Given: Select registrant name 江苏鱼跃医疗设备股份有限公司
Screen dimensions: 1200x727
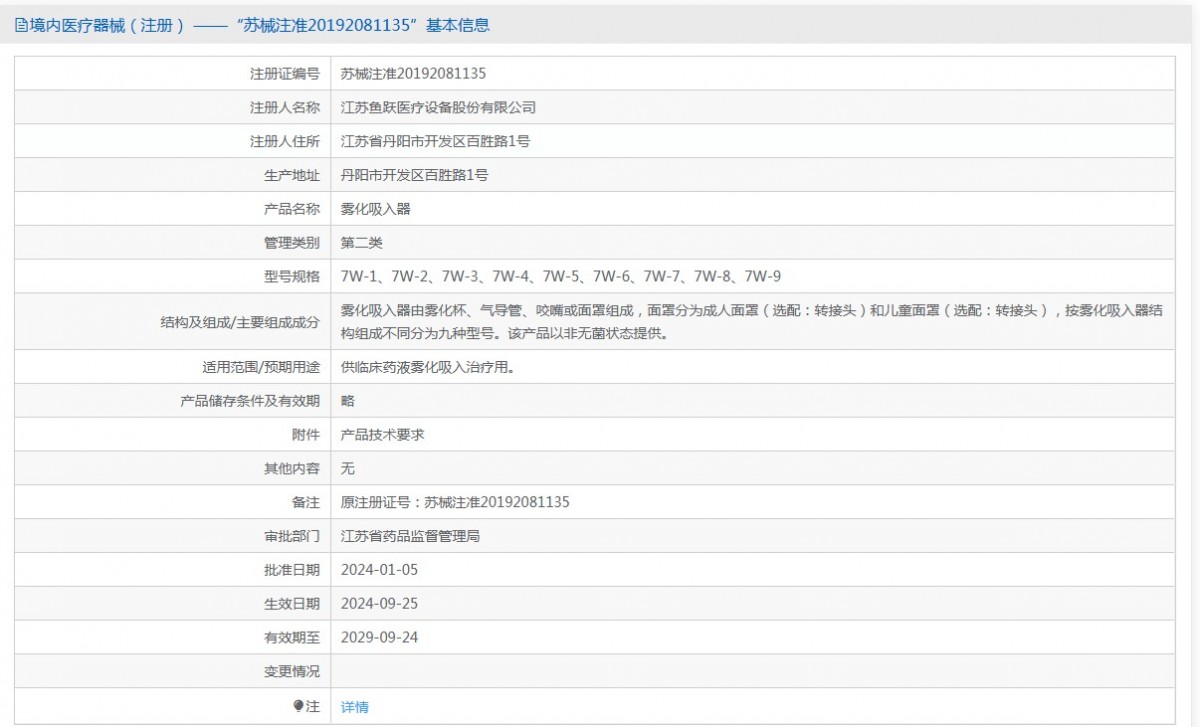Looking at the screenshot, I should (439, 107).
